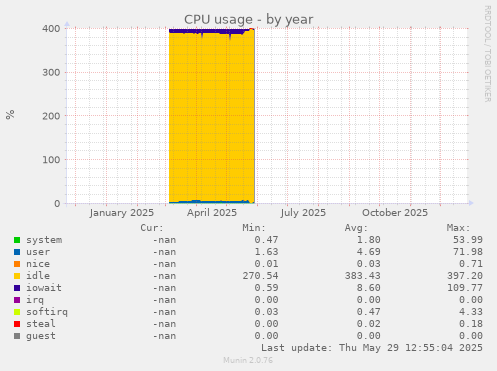Click the 100 y-axis label
The image size is (497, 371).
(x=51, y=160)
